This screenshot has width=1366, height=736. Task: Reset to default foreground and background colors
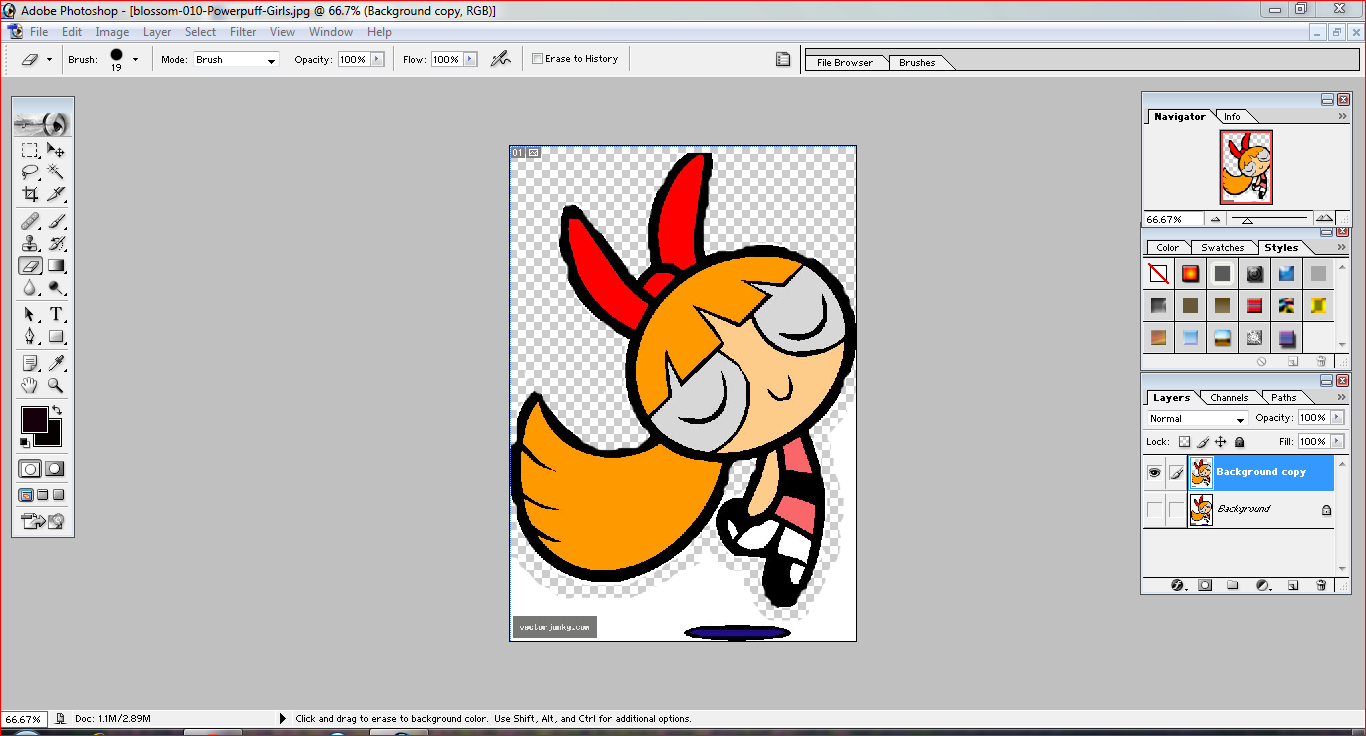coord(25,442)
